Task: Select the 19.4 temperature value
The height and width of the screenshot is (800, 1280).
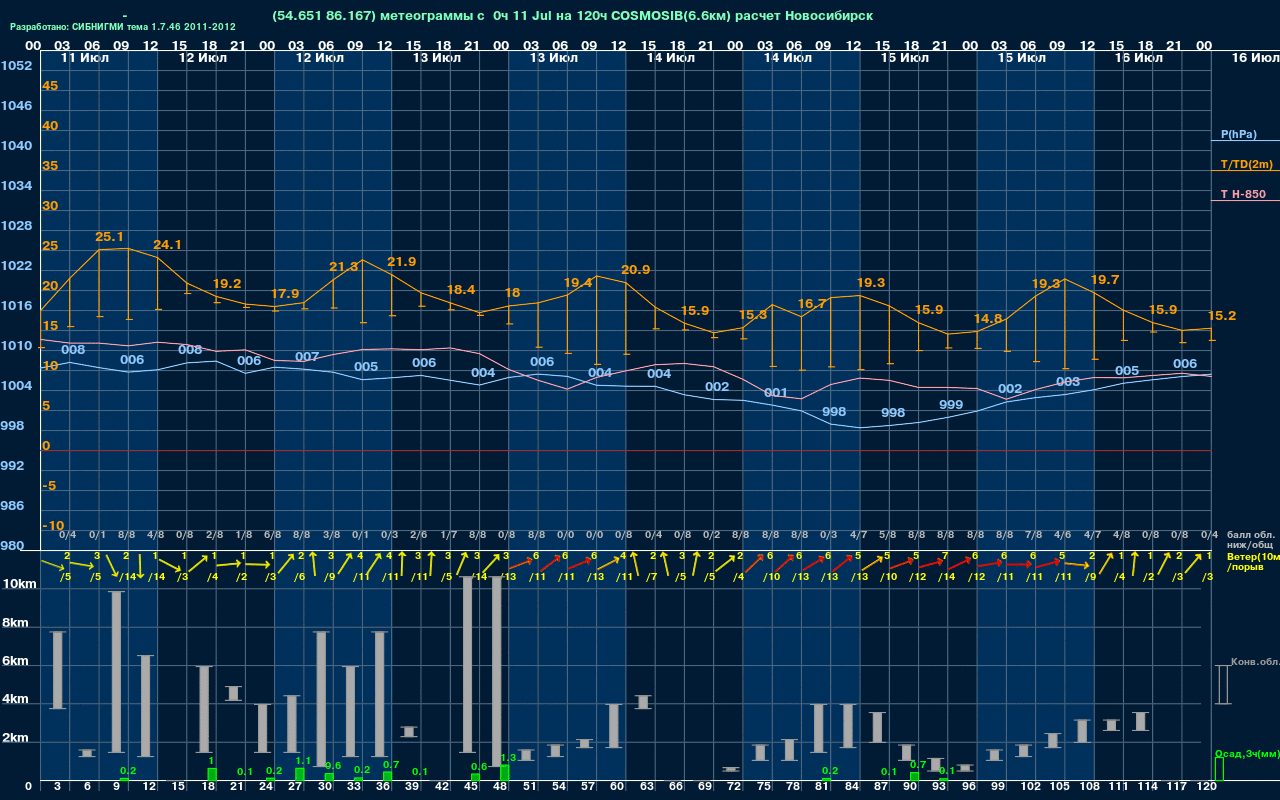Action: [x=578, y=283]
